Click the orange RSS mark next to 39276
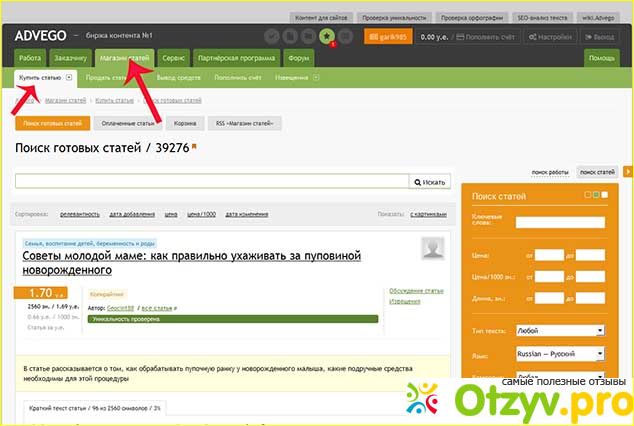Screen dimensions: 634x426 (x=194, y=147)
